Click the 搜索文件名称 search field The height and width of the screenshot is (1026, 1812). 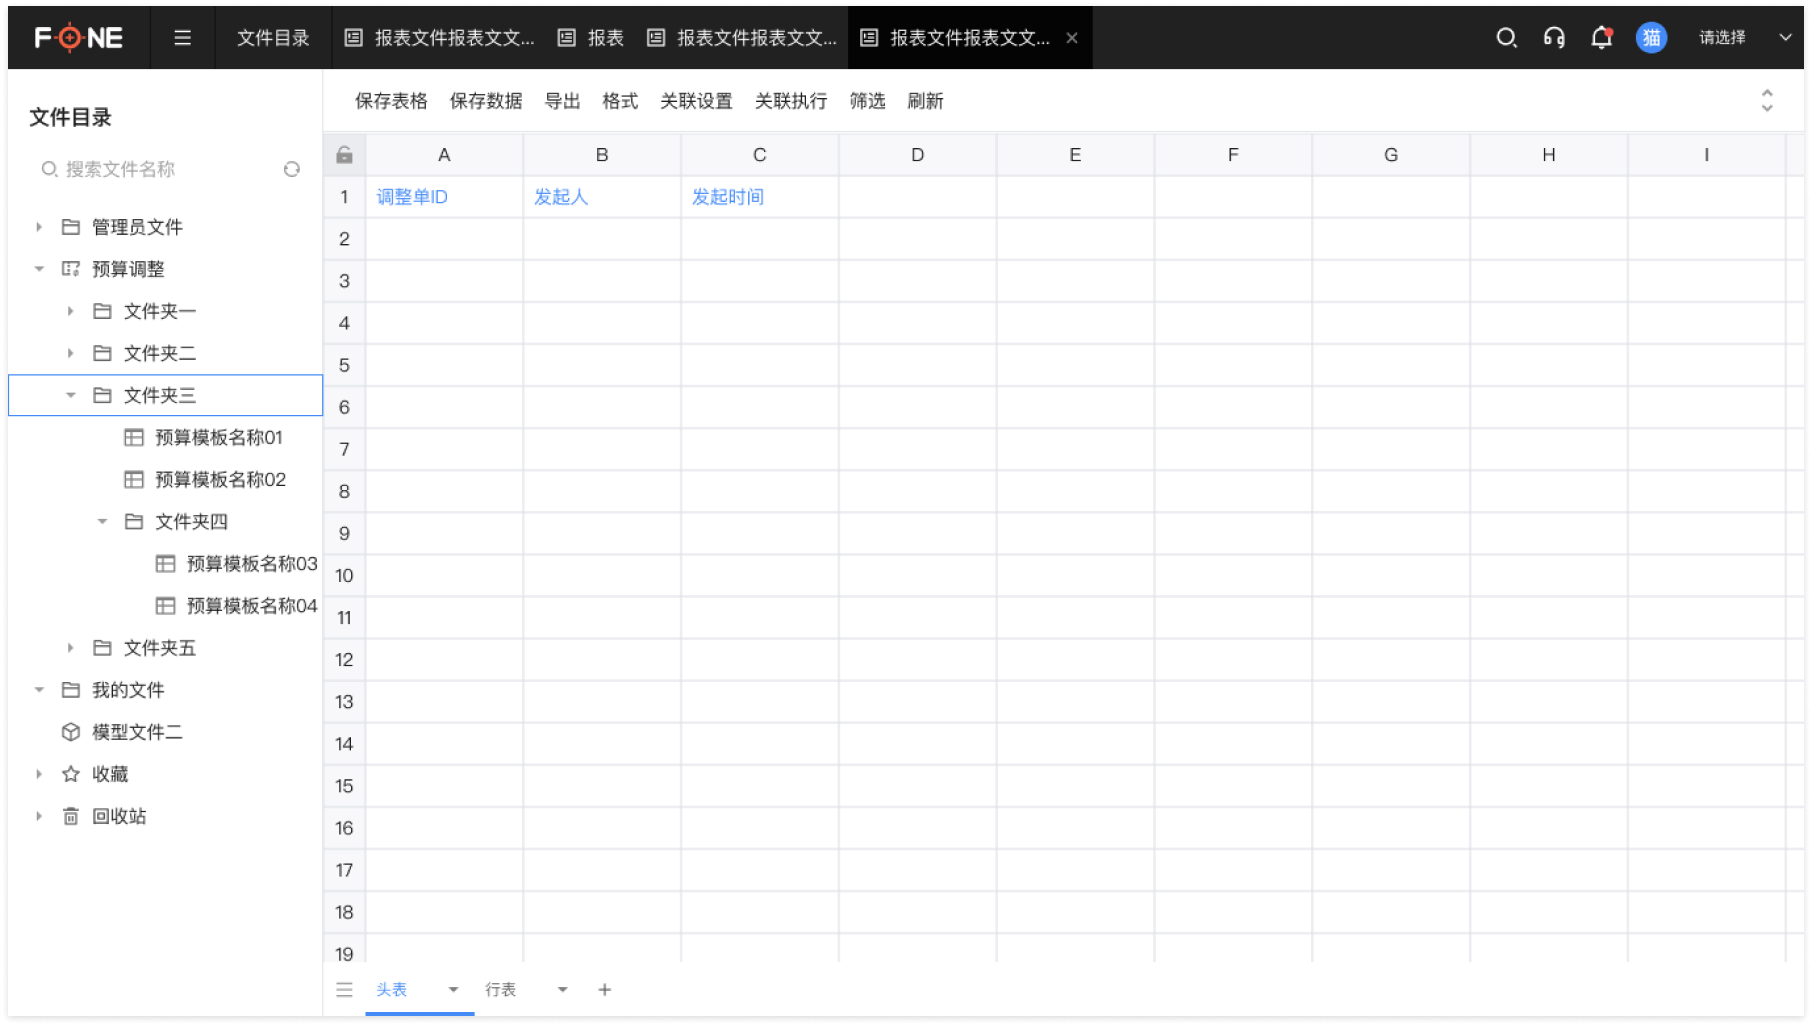pos(160,169)
